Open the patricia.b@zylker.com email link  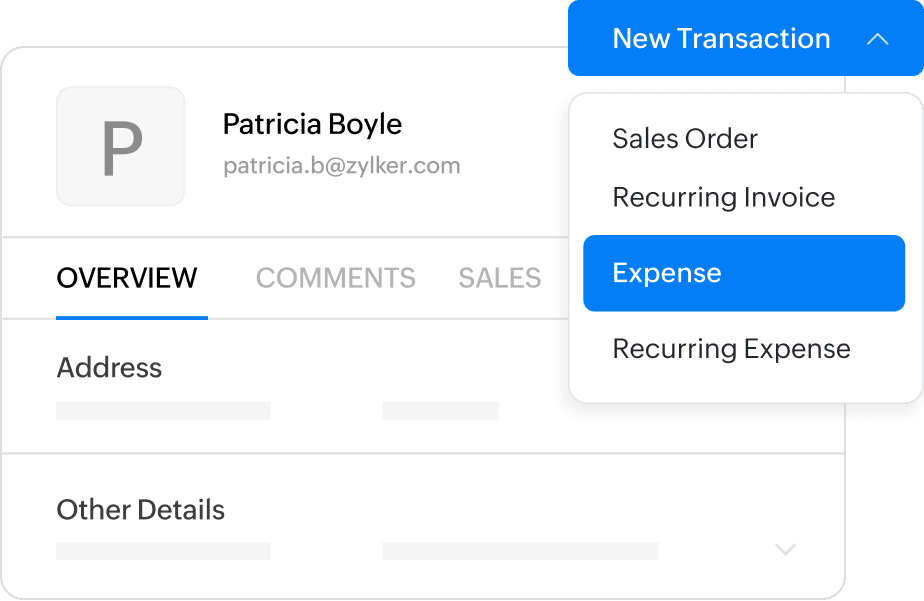pos(341,166)
